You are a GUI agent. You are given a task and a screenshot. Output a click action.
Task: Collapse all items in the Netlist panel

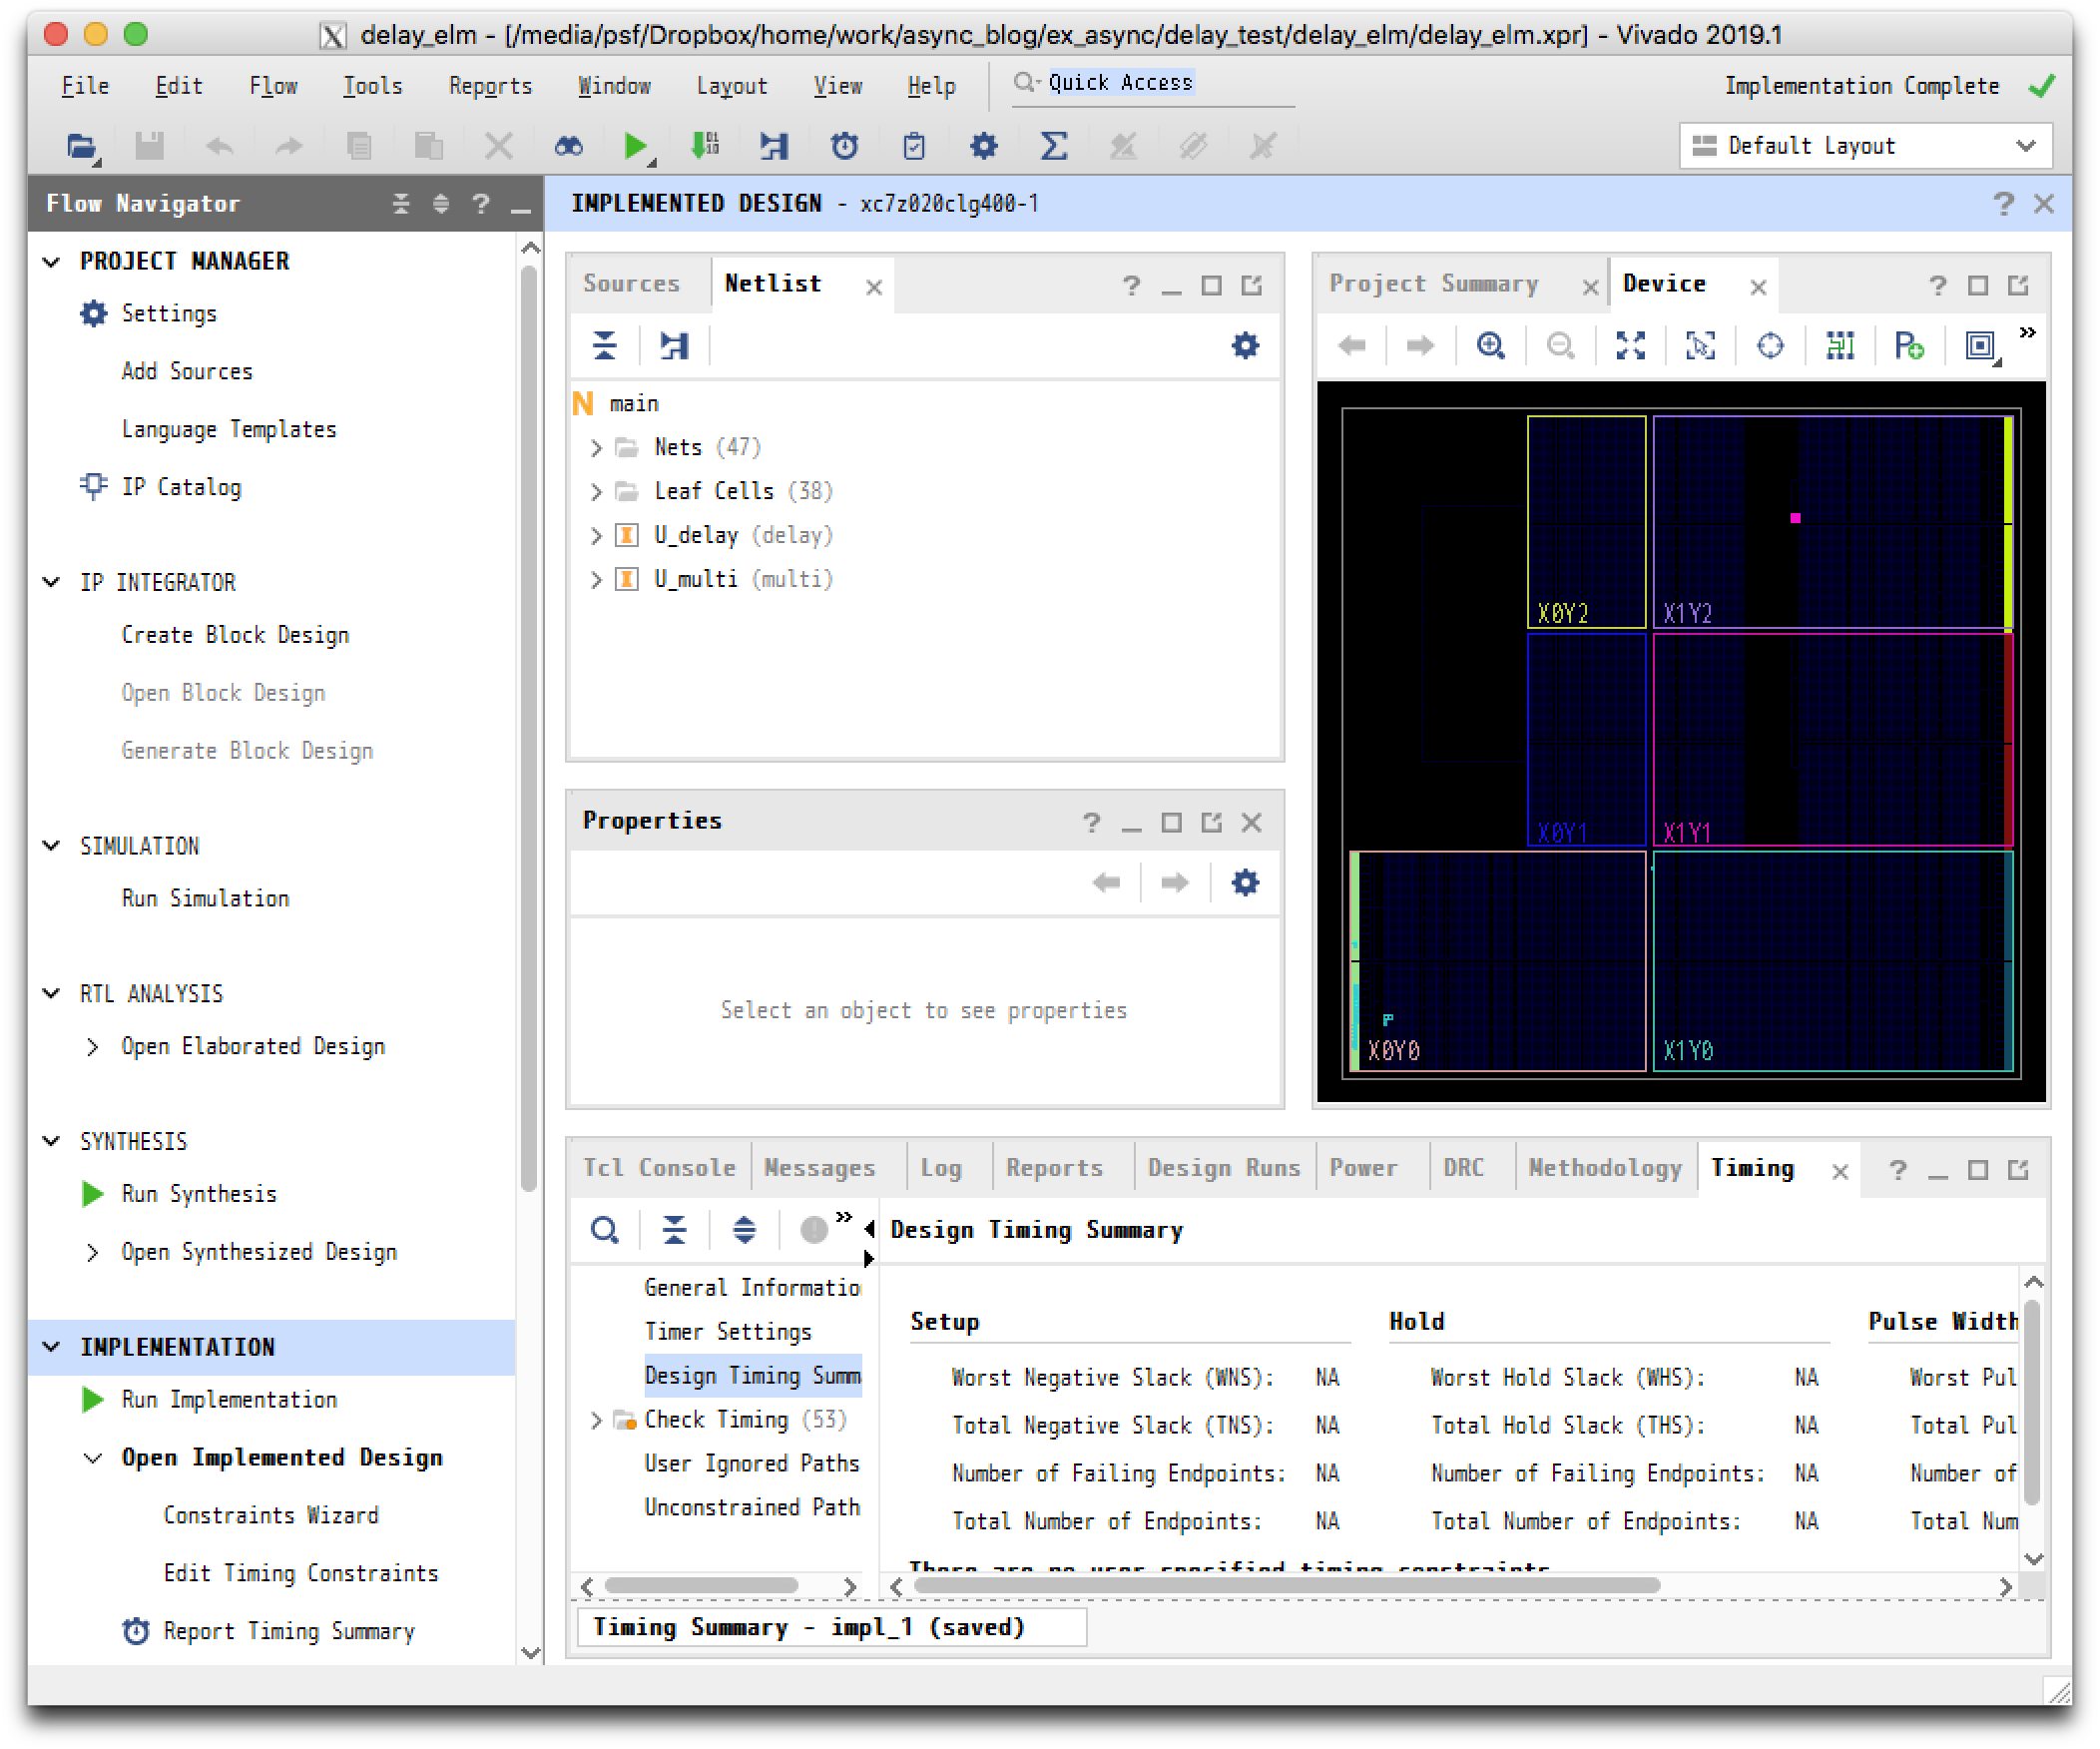click(x=604, y=346)
